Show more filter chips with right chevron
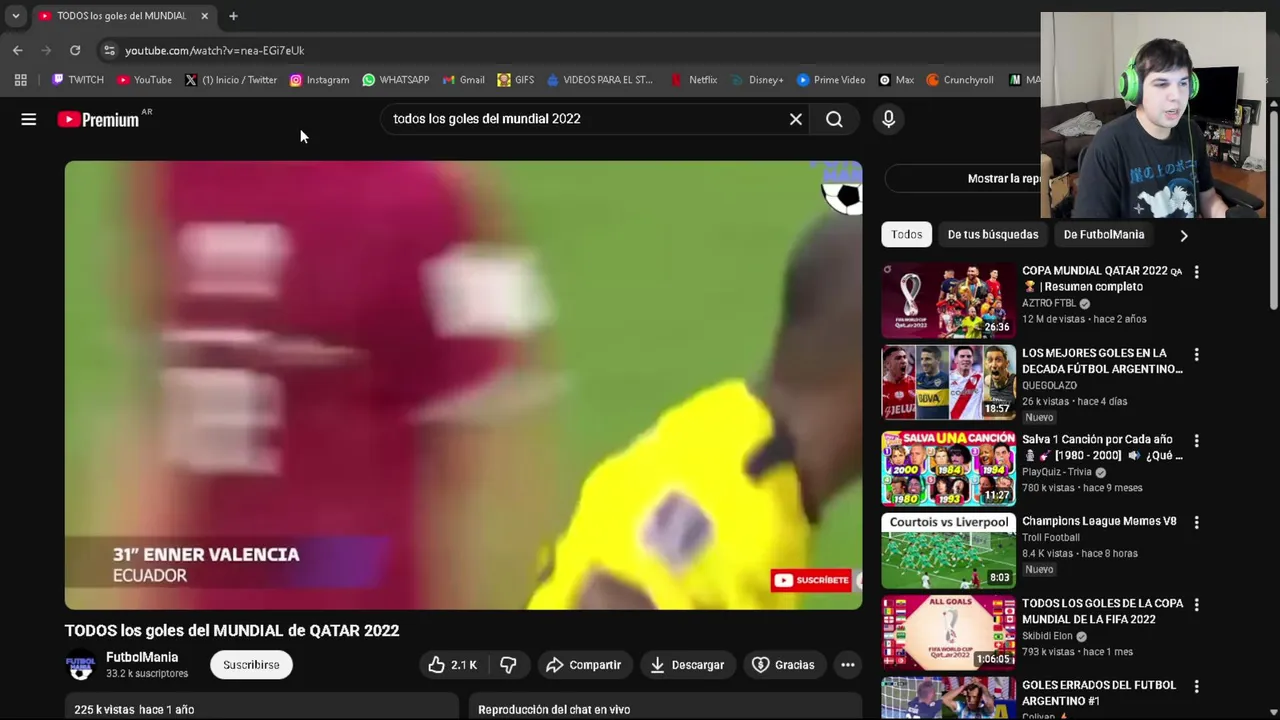1280x720 pixels. [x=1184, y=235]
